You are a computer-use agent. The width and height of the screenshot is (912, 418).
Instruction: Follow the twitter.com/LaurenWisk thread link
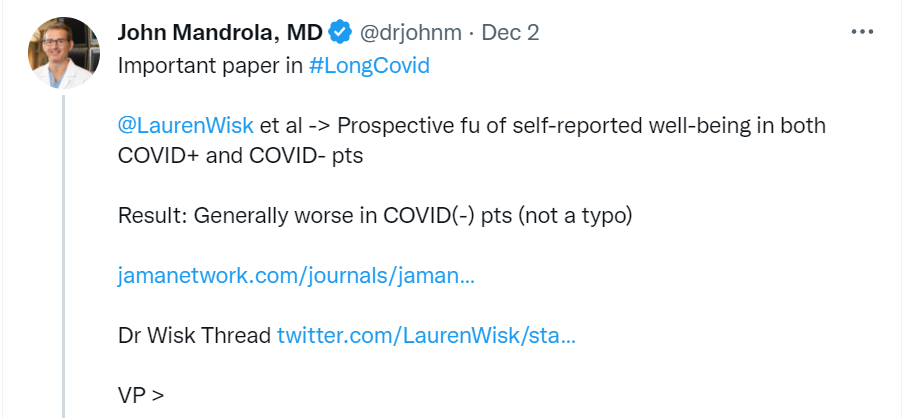coord(426,335)
